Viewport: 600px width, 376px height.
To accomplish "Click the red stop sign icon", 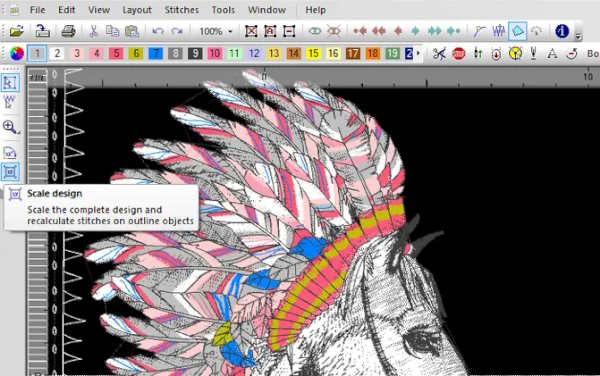I will click(458, 54).
